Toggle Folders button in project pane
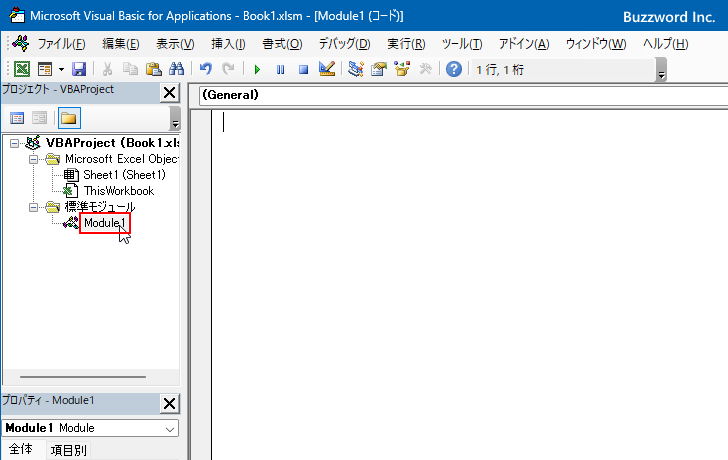 pyautogui.click(x=69, y=118)
